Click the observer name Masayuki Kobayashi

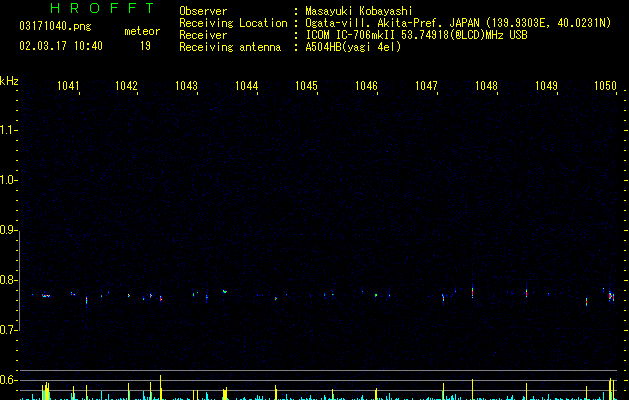coord(359,11)
